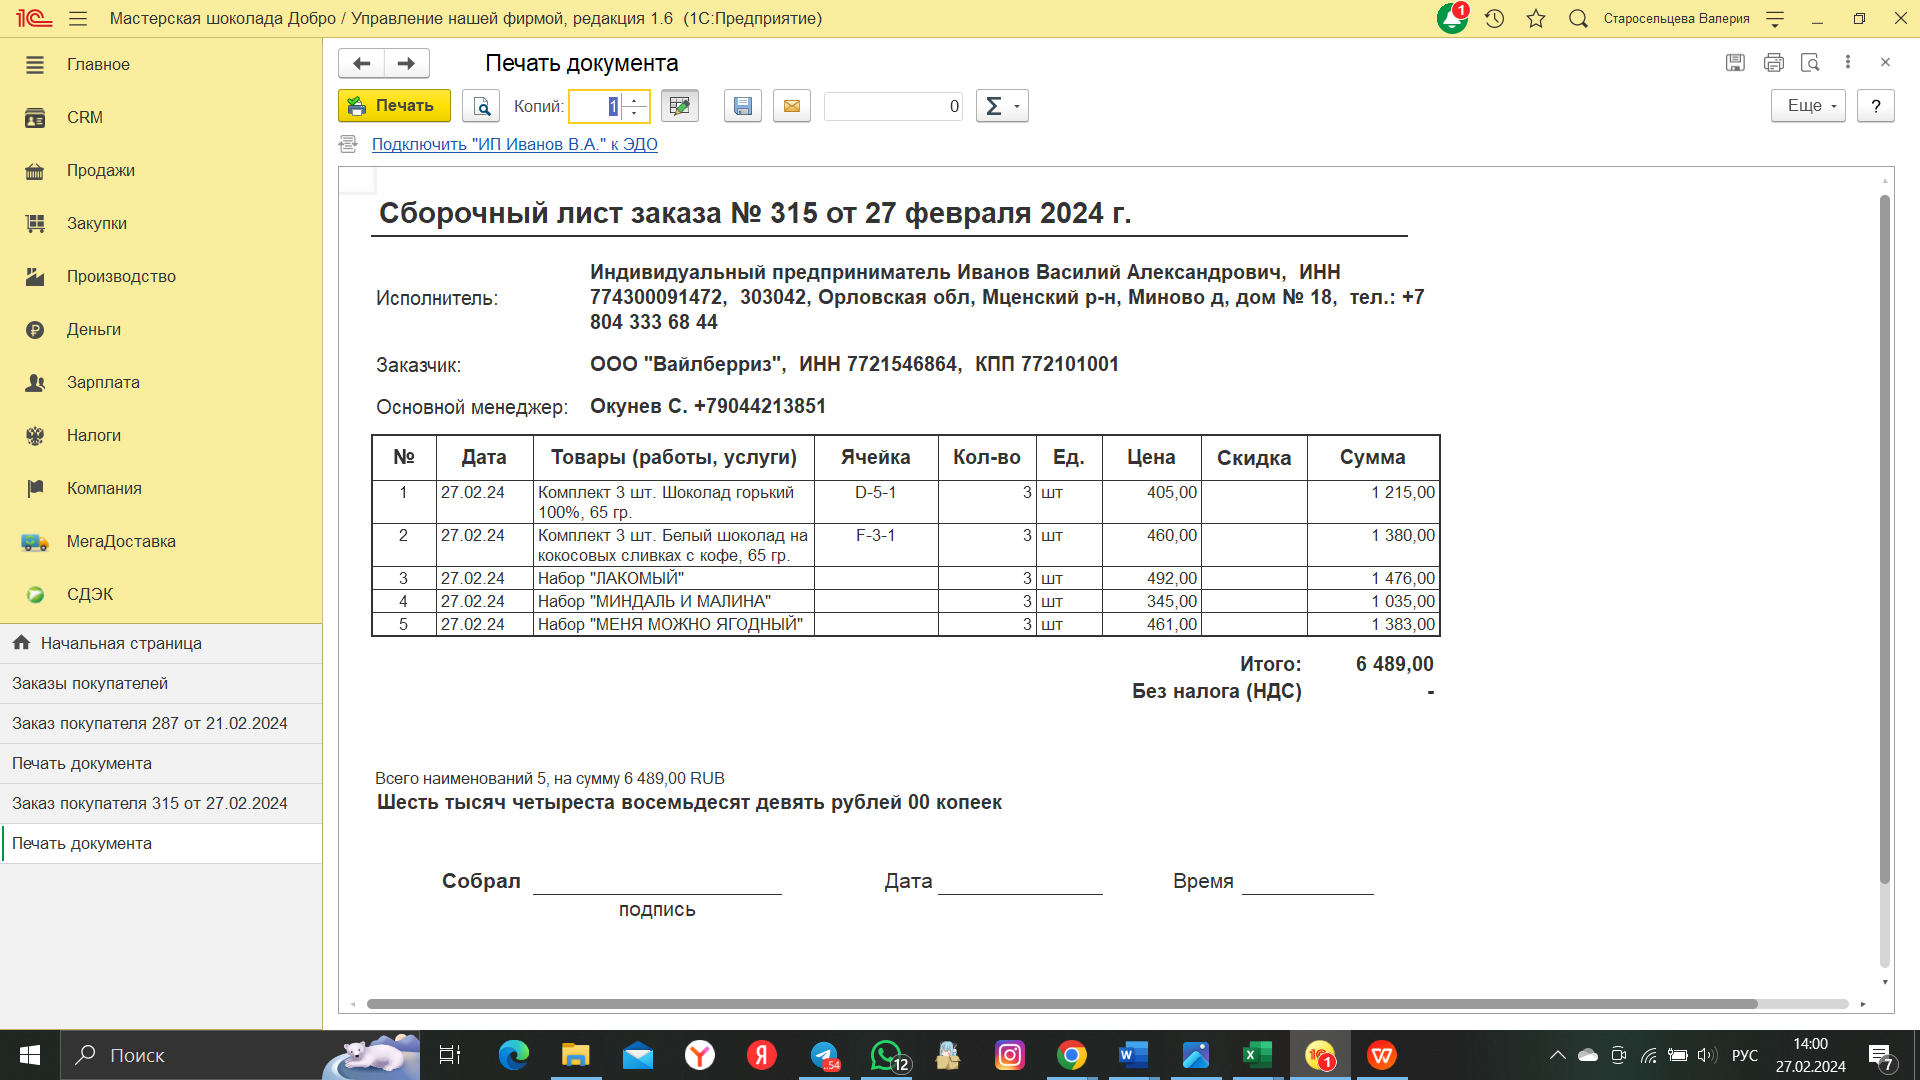Open the Производство section

click(120, 276)
